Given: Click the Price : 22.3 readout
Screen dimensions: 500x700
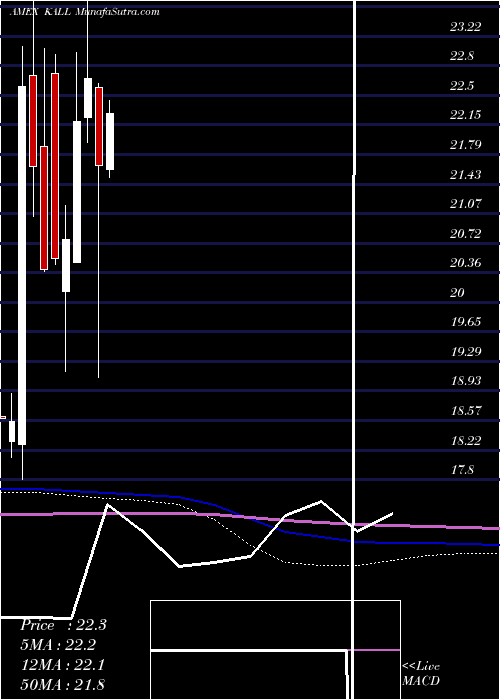Looking at the screenshot, I should tap(63, 625).
